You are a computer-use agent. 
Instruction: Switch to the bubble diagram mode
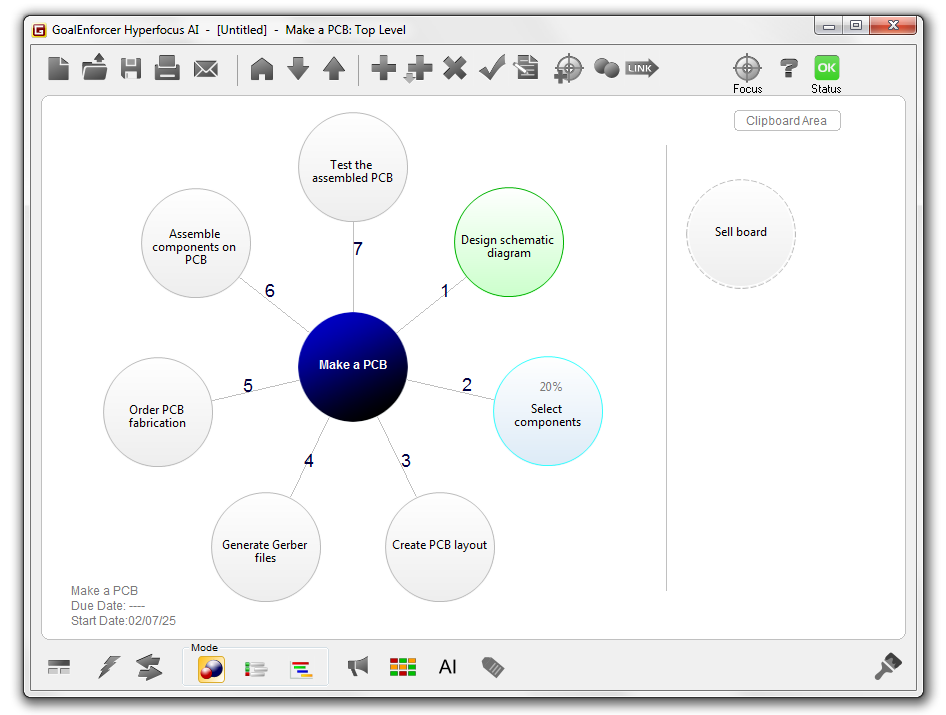click(x=211, y=669)
